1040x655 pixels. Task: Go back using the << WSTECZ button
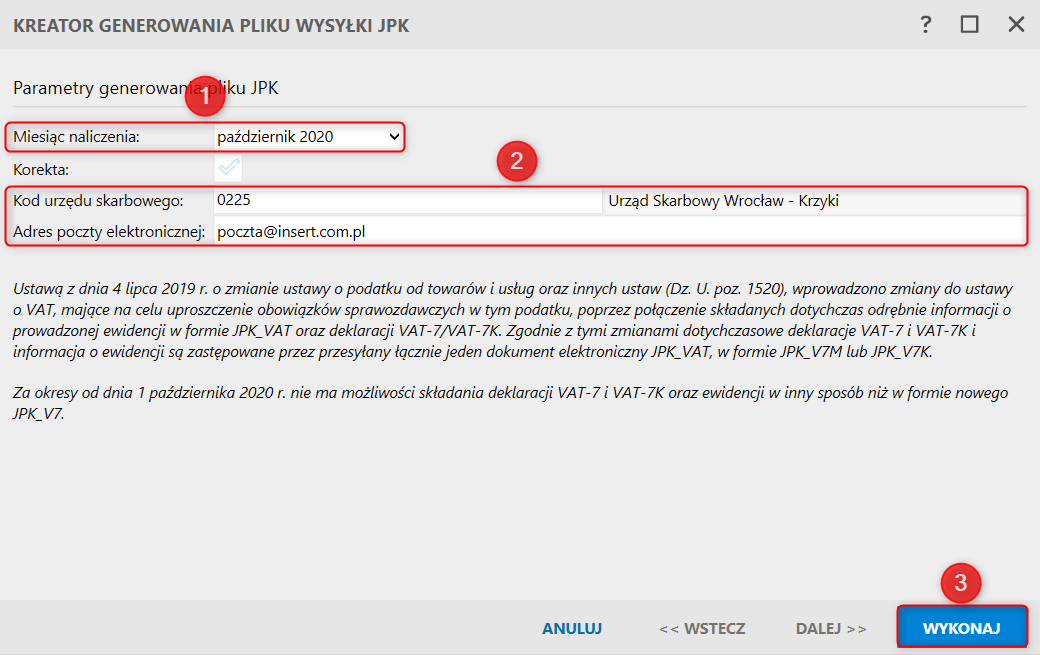pos(702,629)
